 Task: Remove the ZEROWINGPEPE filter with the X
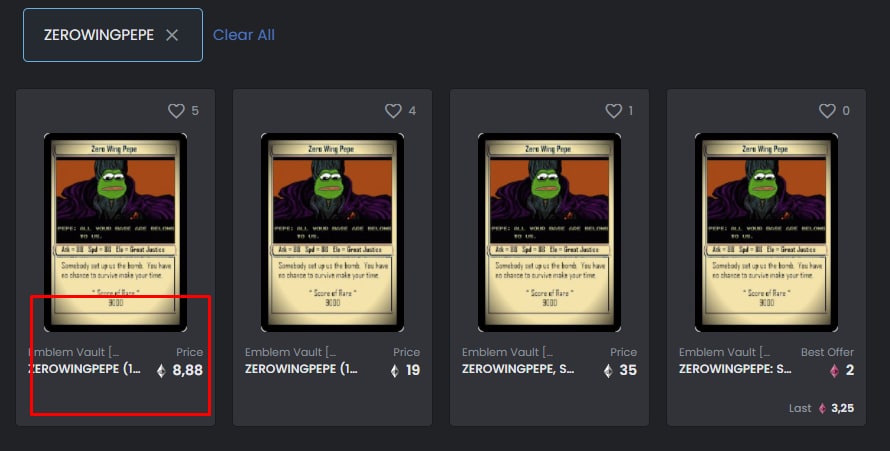(x=172, y=35)
